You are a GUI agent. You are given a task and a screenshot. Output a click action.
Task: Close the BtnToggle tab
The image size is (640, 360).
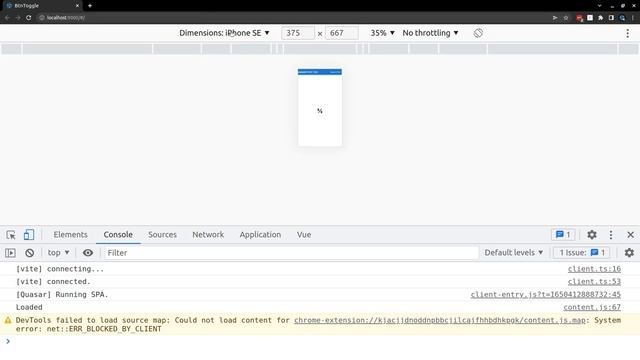click(x=77, y=6)
